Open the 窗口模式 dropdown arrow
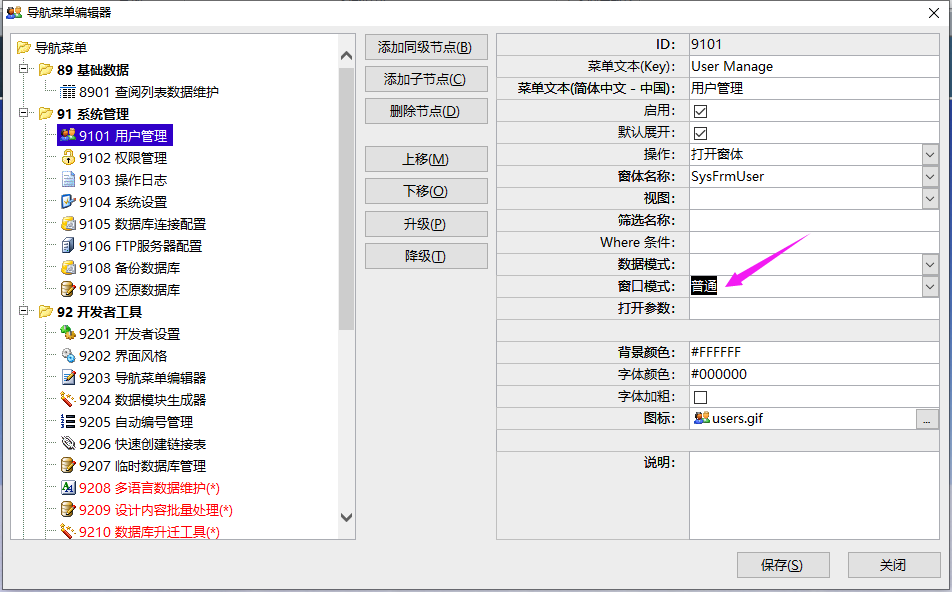952x592 pixels. (930, 286)
